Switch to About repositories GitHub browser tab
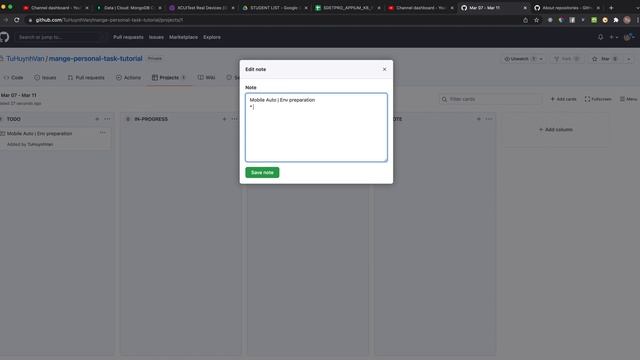640x360 pixels. (x=567, y=8)
